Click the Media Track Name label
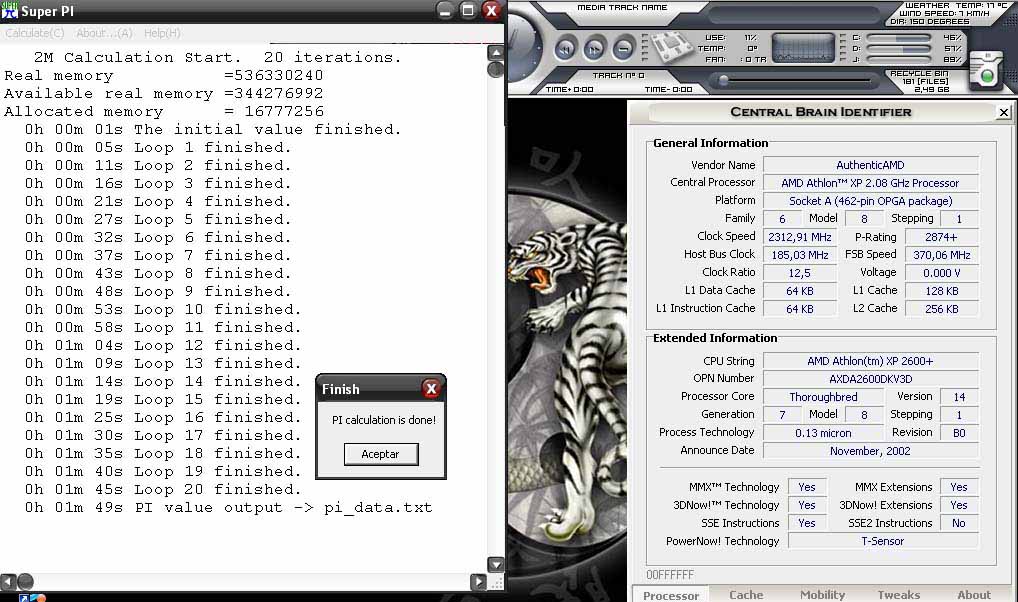The image size is (1018, 602). [x=622, y=8]
